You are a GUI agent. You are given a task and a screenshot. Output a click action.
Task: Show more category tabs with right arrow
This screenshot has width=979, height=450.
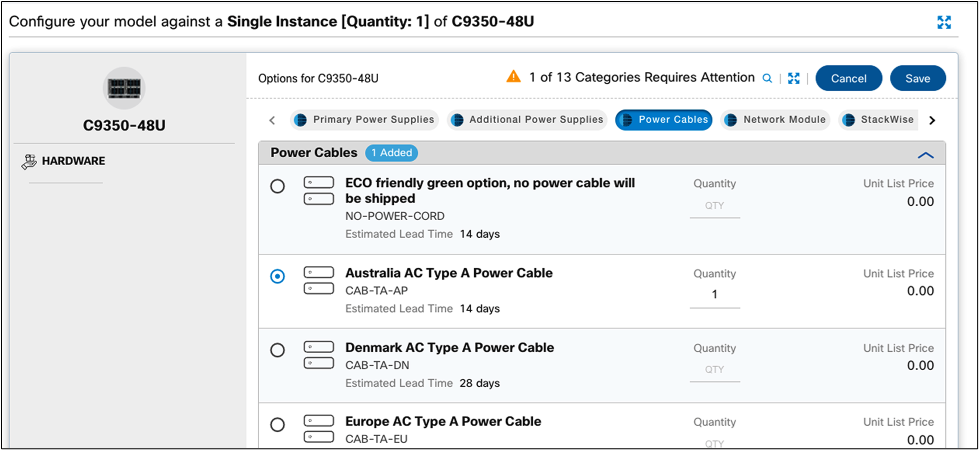click(932, 120)
